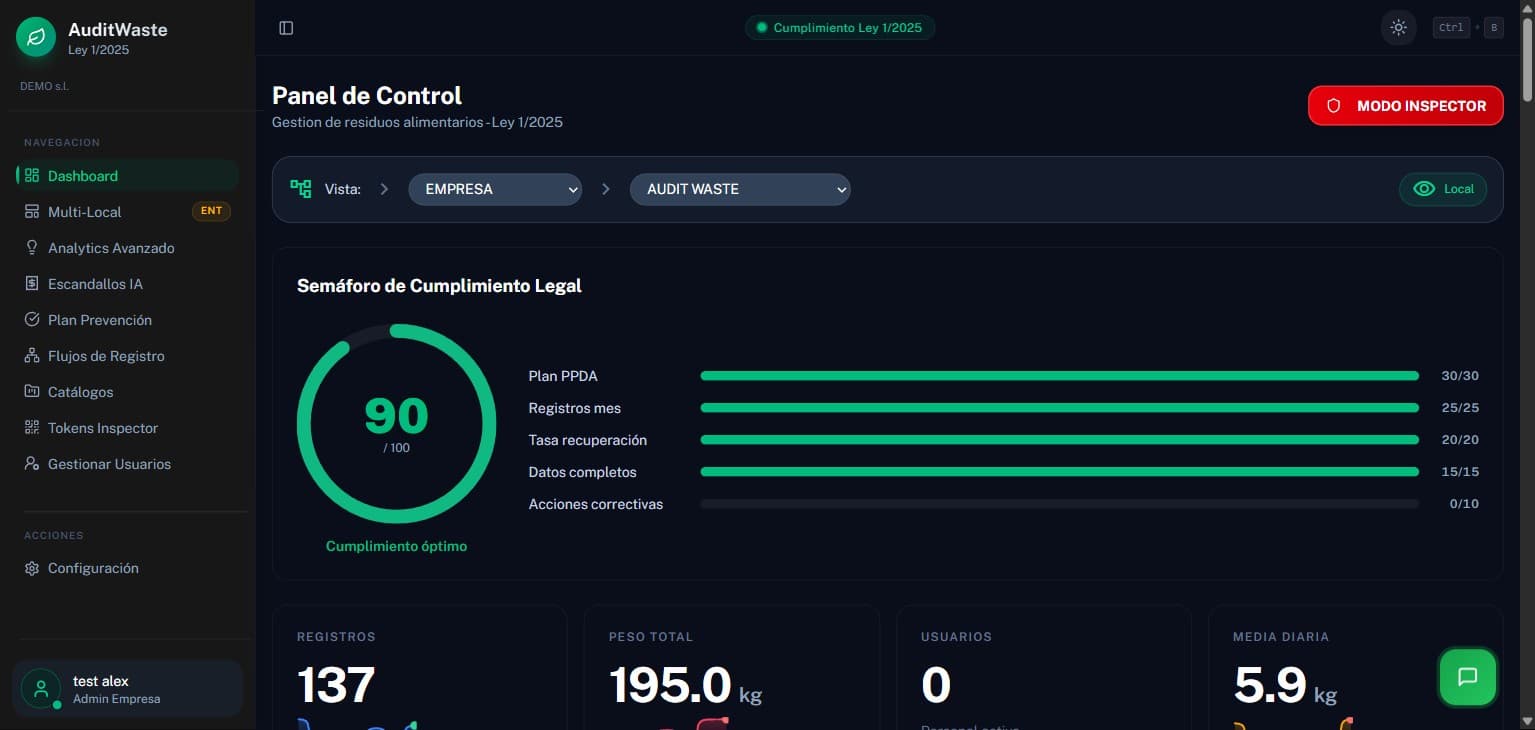Open the Analytics Avanzado menu entry
Viewport: 1535px width, 730px height.
point(111,247)
